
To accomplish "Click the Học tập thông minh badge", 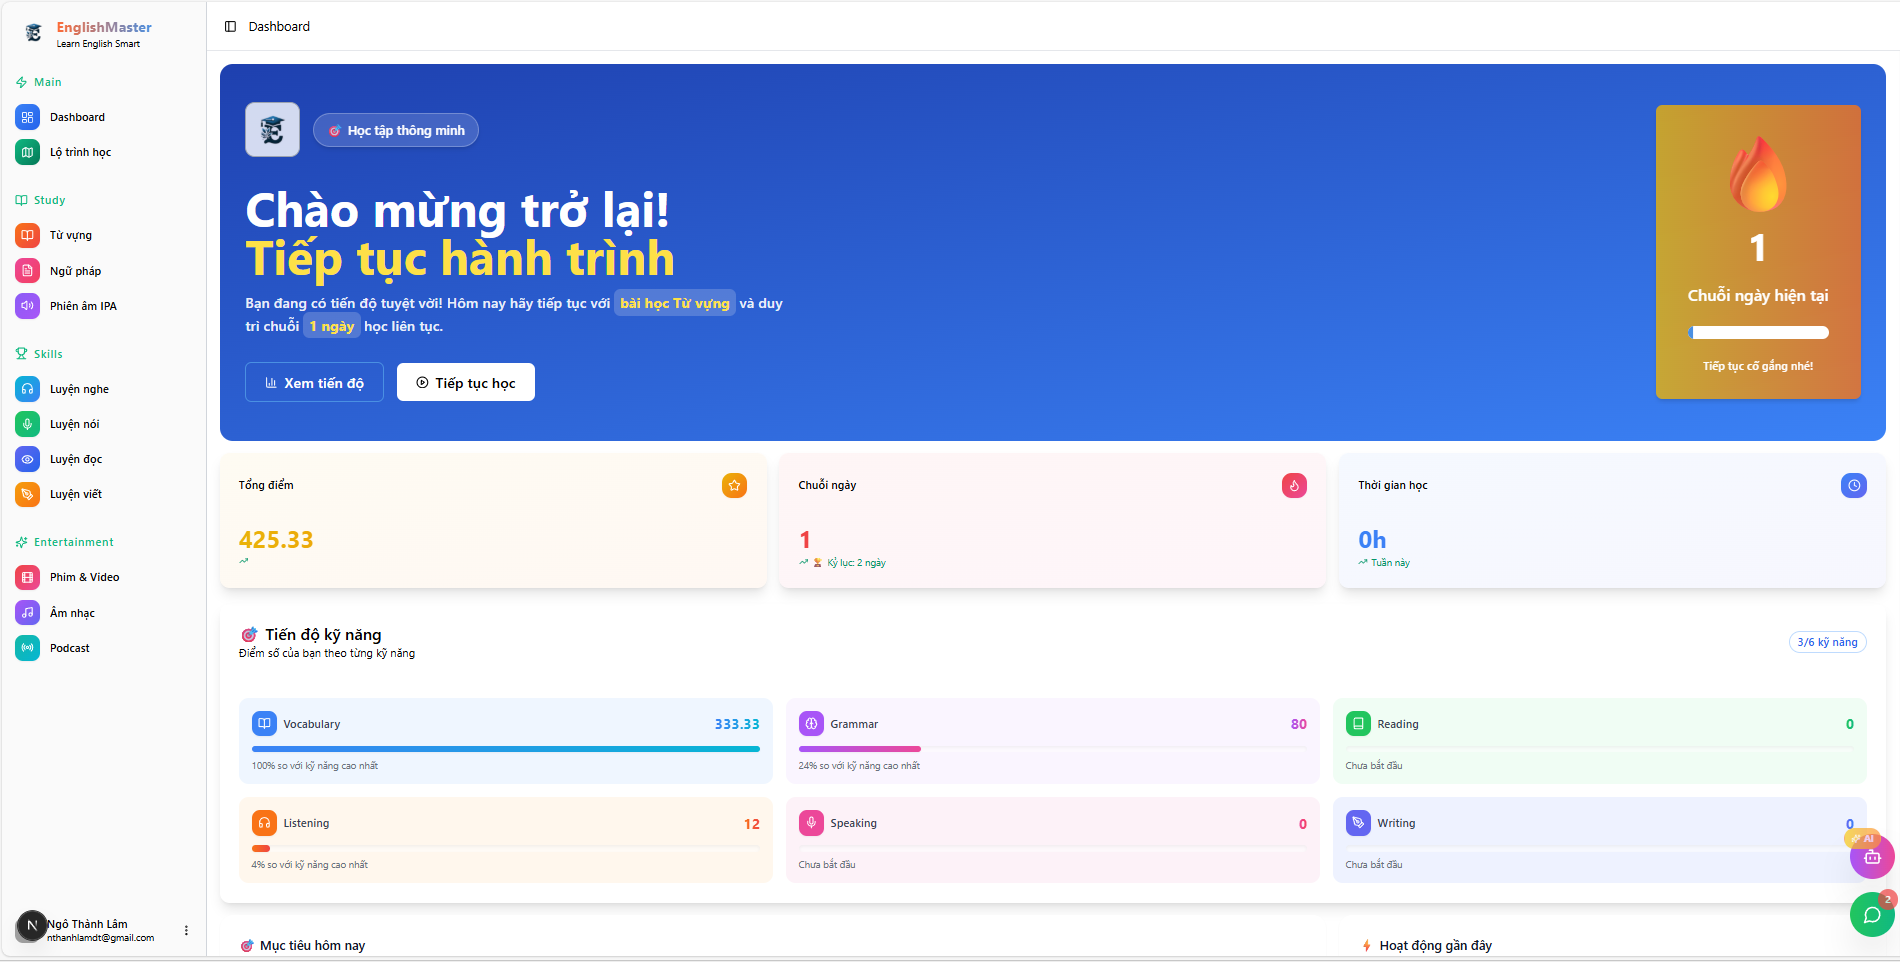I will click(x=396, y=130).
